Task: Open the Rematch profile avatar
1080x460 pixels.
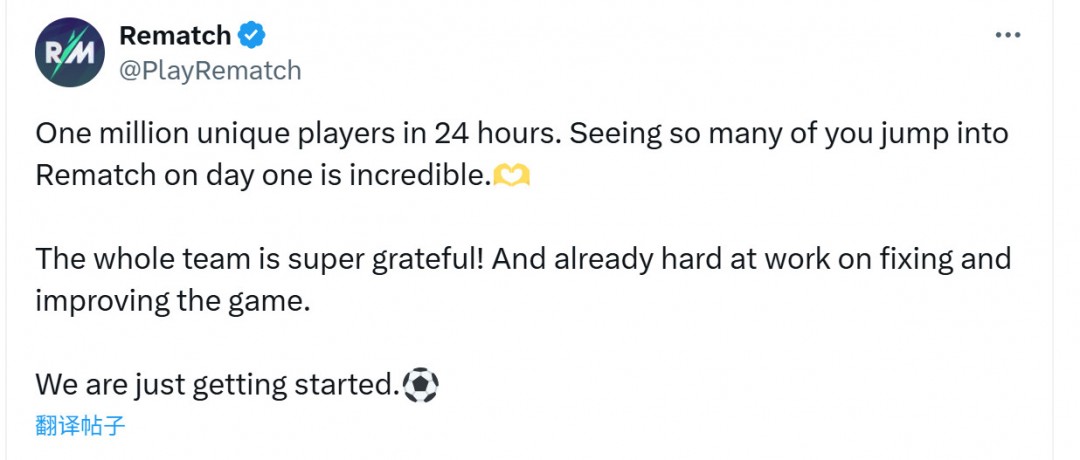Action: tap(70, 52)
